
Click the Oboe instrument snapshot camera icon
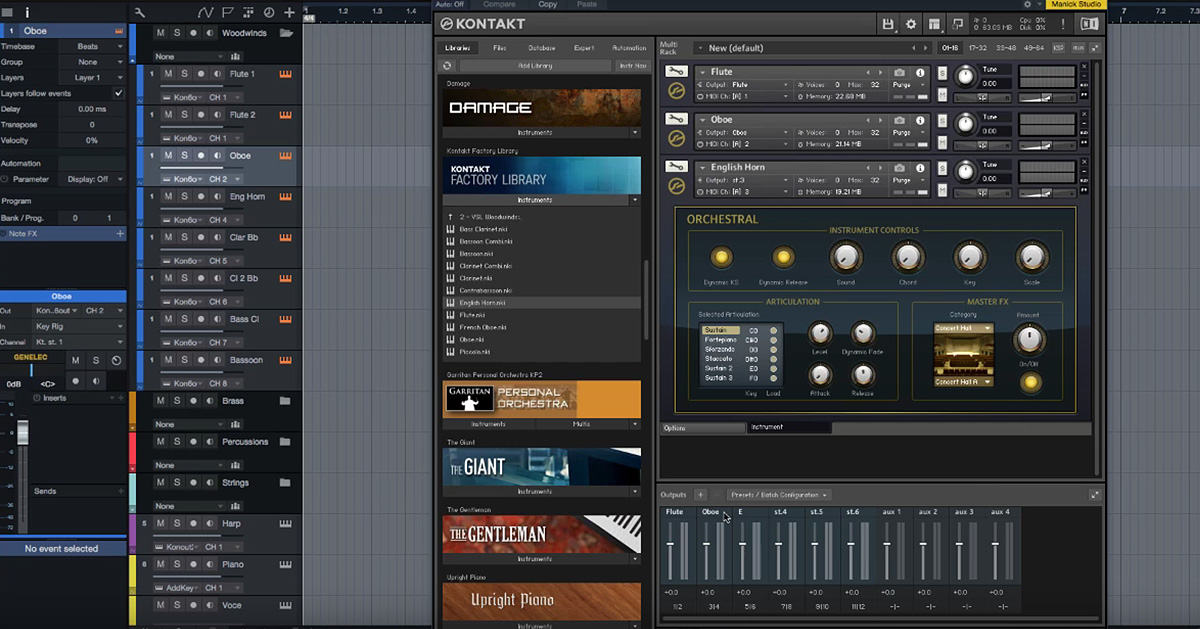point(899,120)
